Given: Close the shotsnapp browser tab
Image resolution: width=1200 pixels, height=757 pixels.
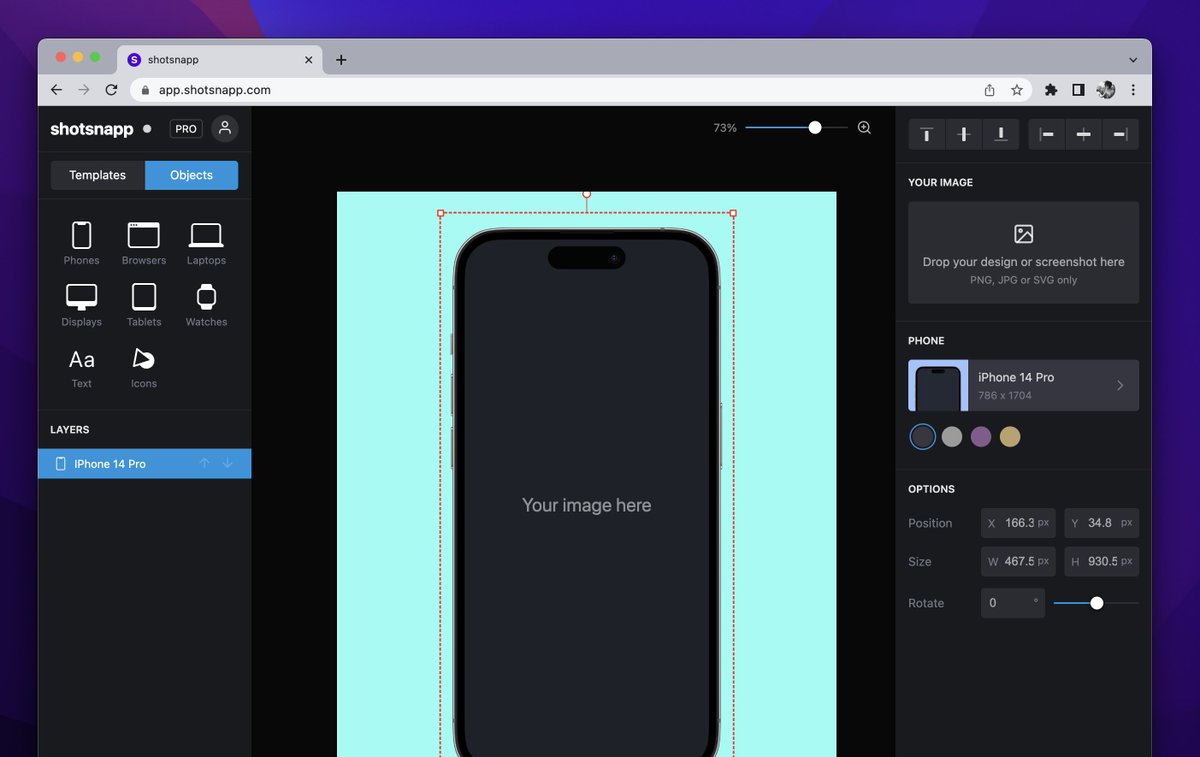Looking at the screenshot, I should click(x=308, y=60).
